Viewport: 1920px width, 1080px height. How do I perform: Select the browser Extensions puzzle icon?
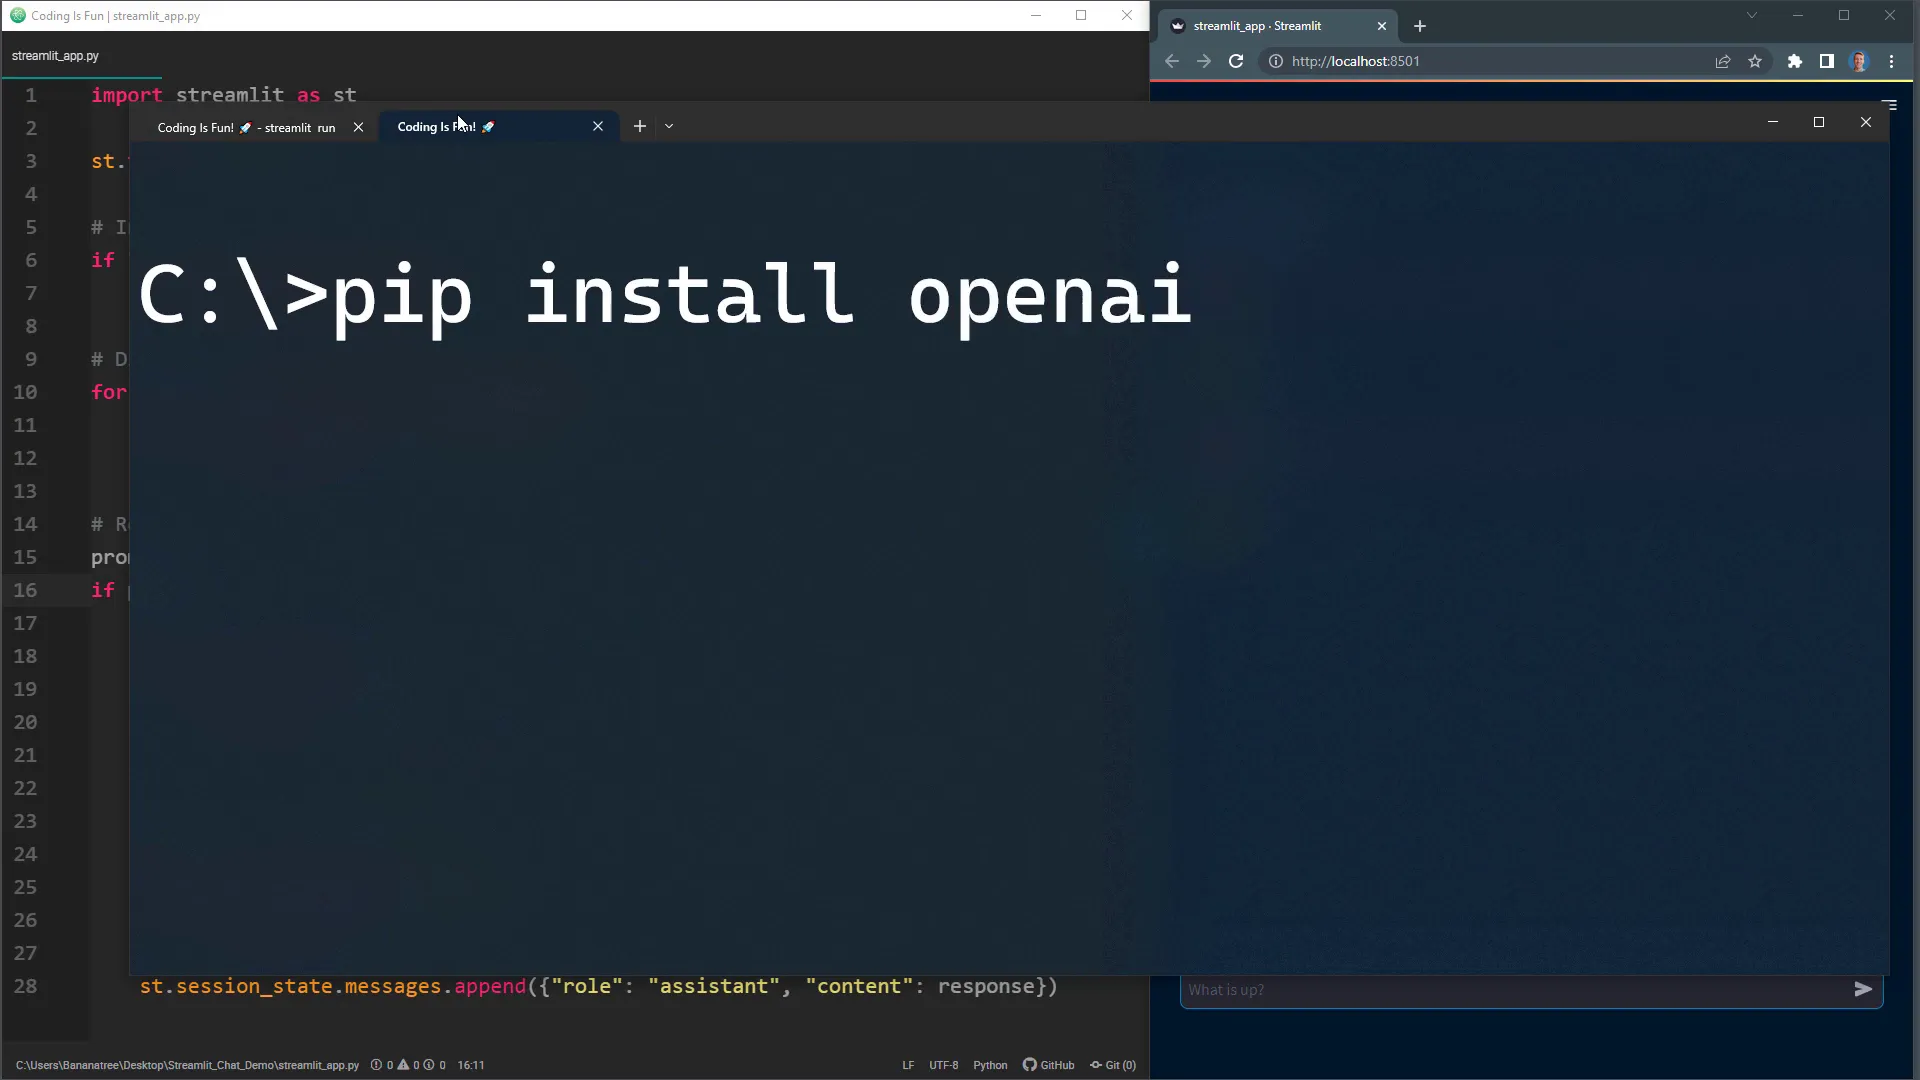(1794, 61)
